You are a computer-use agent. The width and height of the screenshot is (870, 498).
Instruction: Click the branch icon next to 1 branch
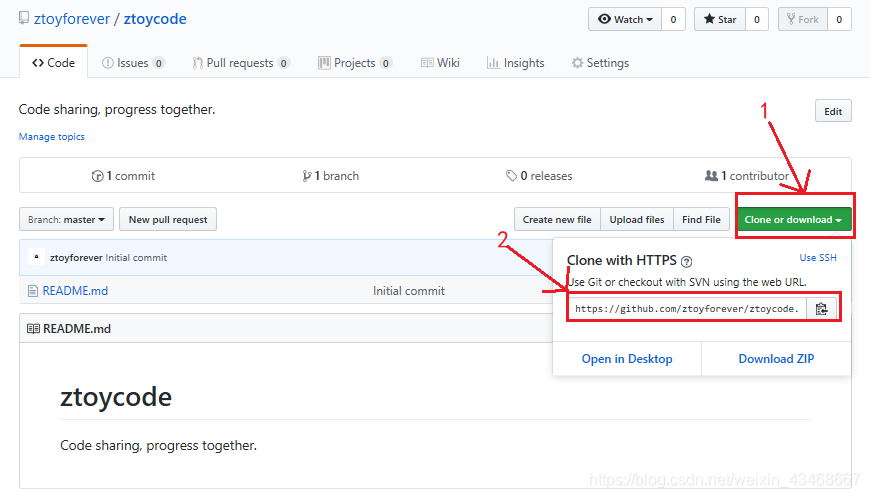[306, 176]
